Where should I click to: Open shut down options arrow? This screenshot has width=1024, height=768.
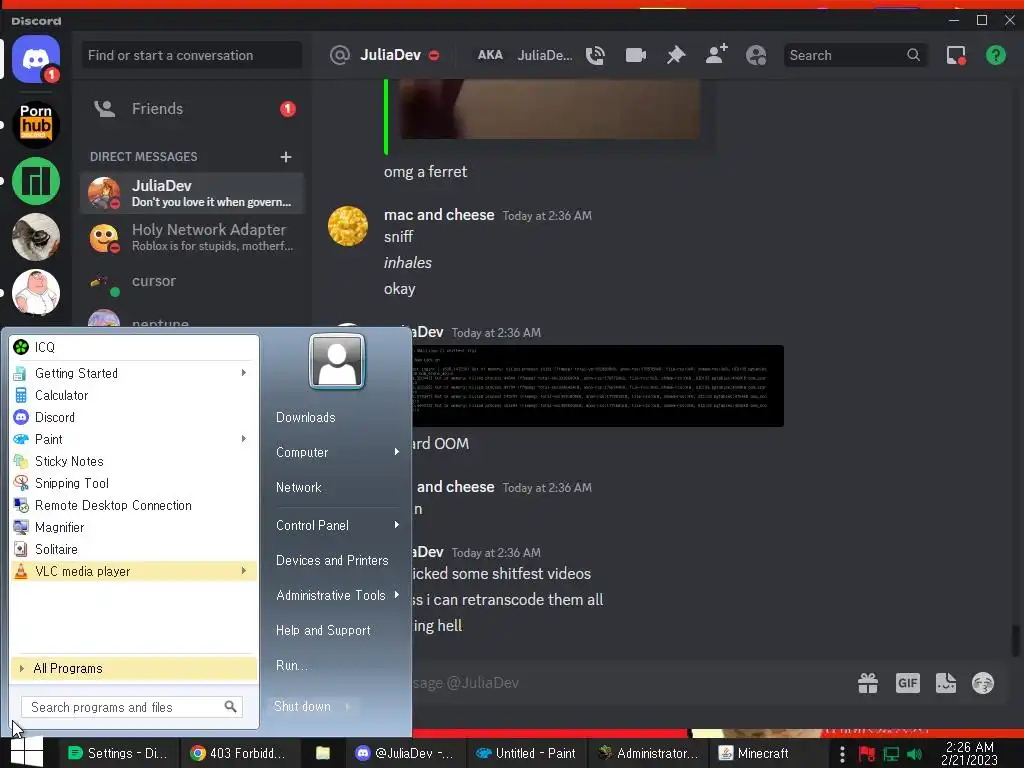click(x=347, y=707)
